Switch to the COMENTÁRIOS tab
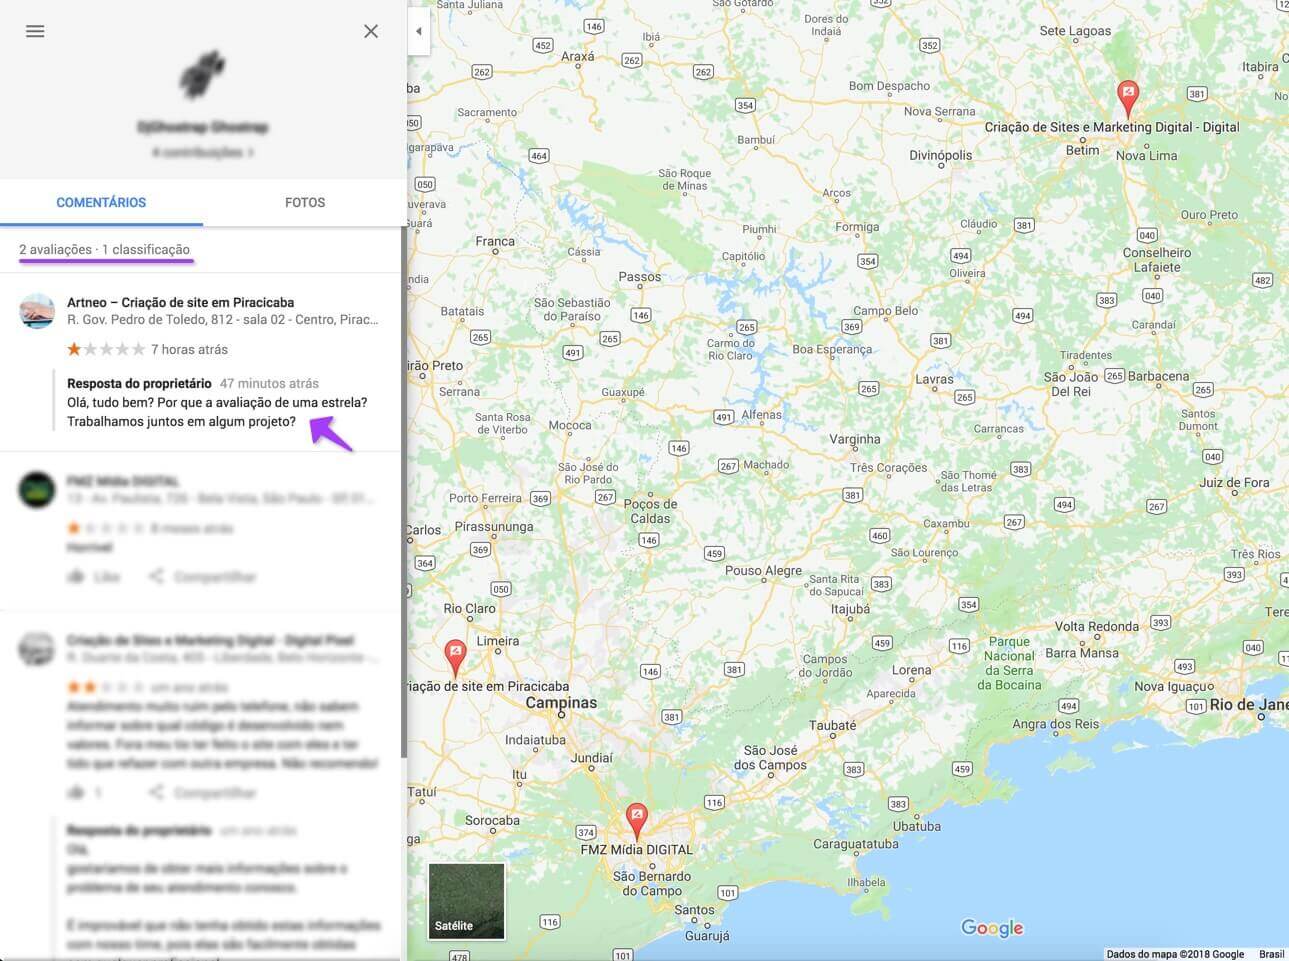Screen dimensions: 1289x961 click(x=101, y=202)
